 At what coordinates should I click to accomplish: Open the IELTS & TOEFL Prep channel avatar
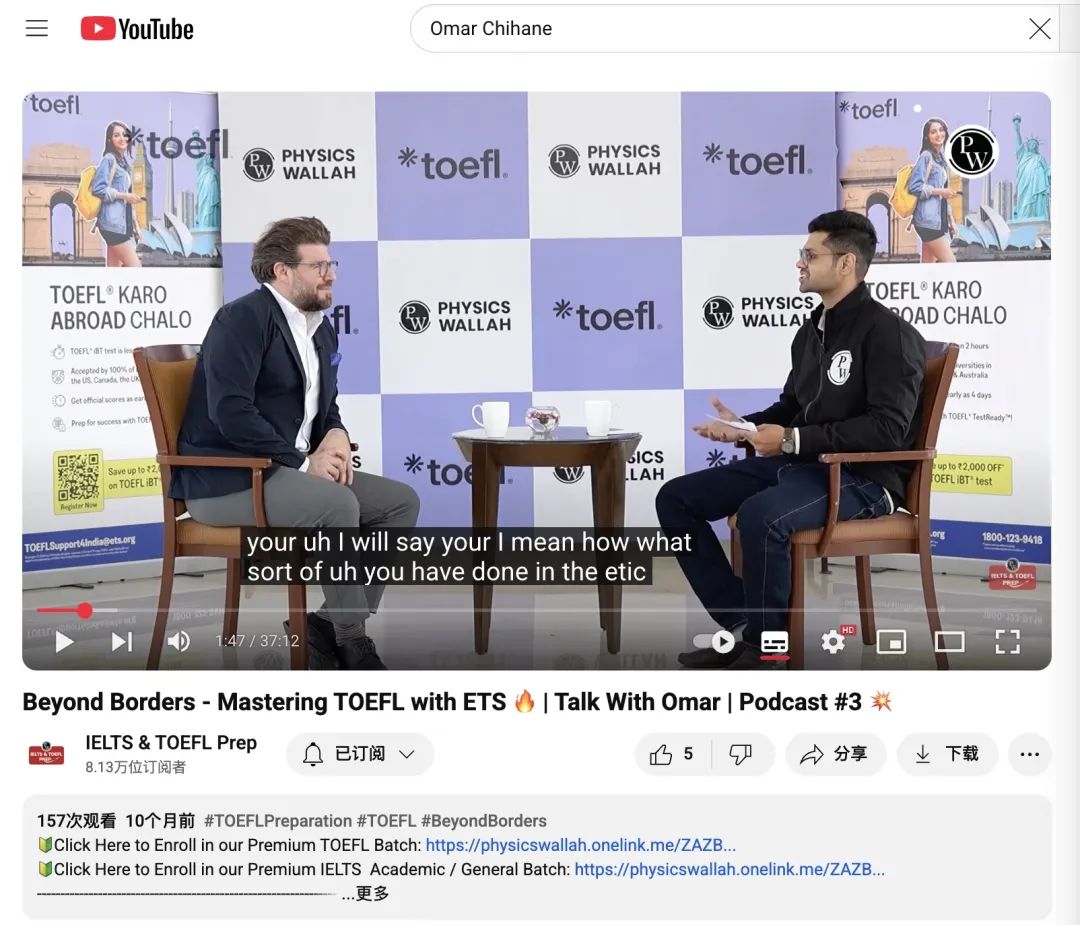[x=46, y=754]
